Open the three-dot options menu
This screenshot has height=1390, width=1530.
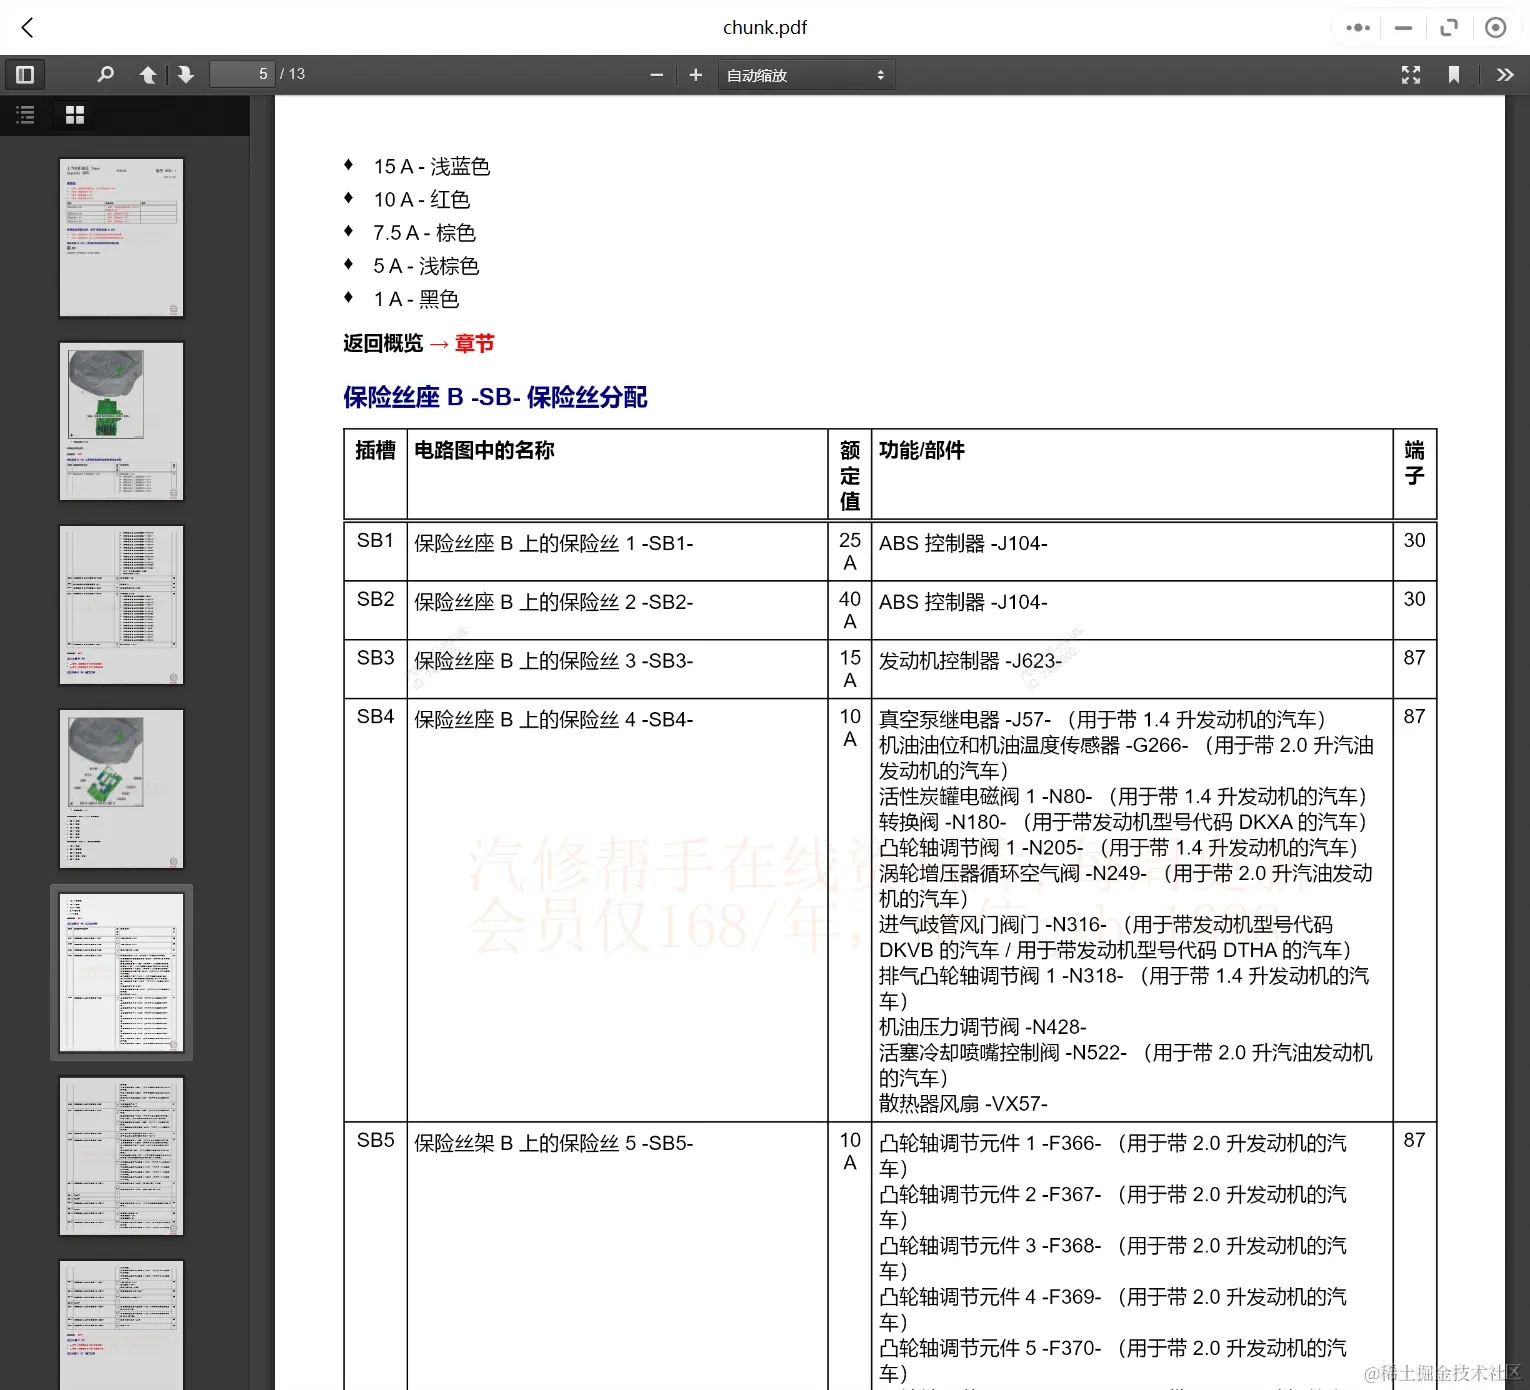pos(1357,27)
